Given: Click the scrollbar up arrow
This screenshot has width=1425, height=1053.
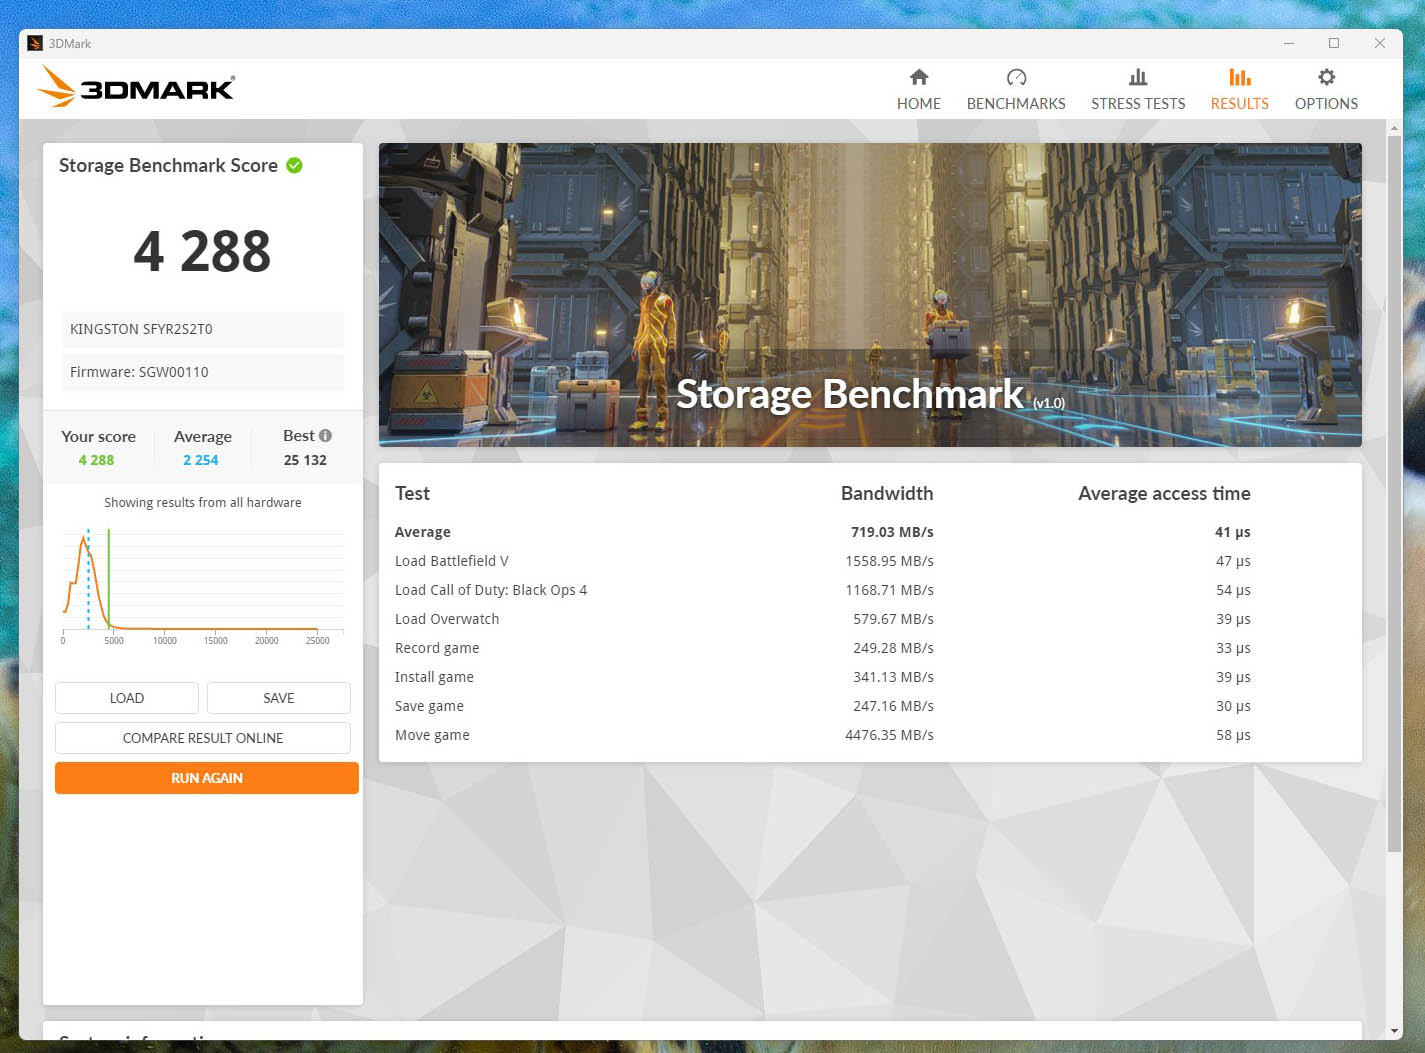Looking at the screenshot, I should point(1394,128).
